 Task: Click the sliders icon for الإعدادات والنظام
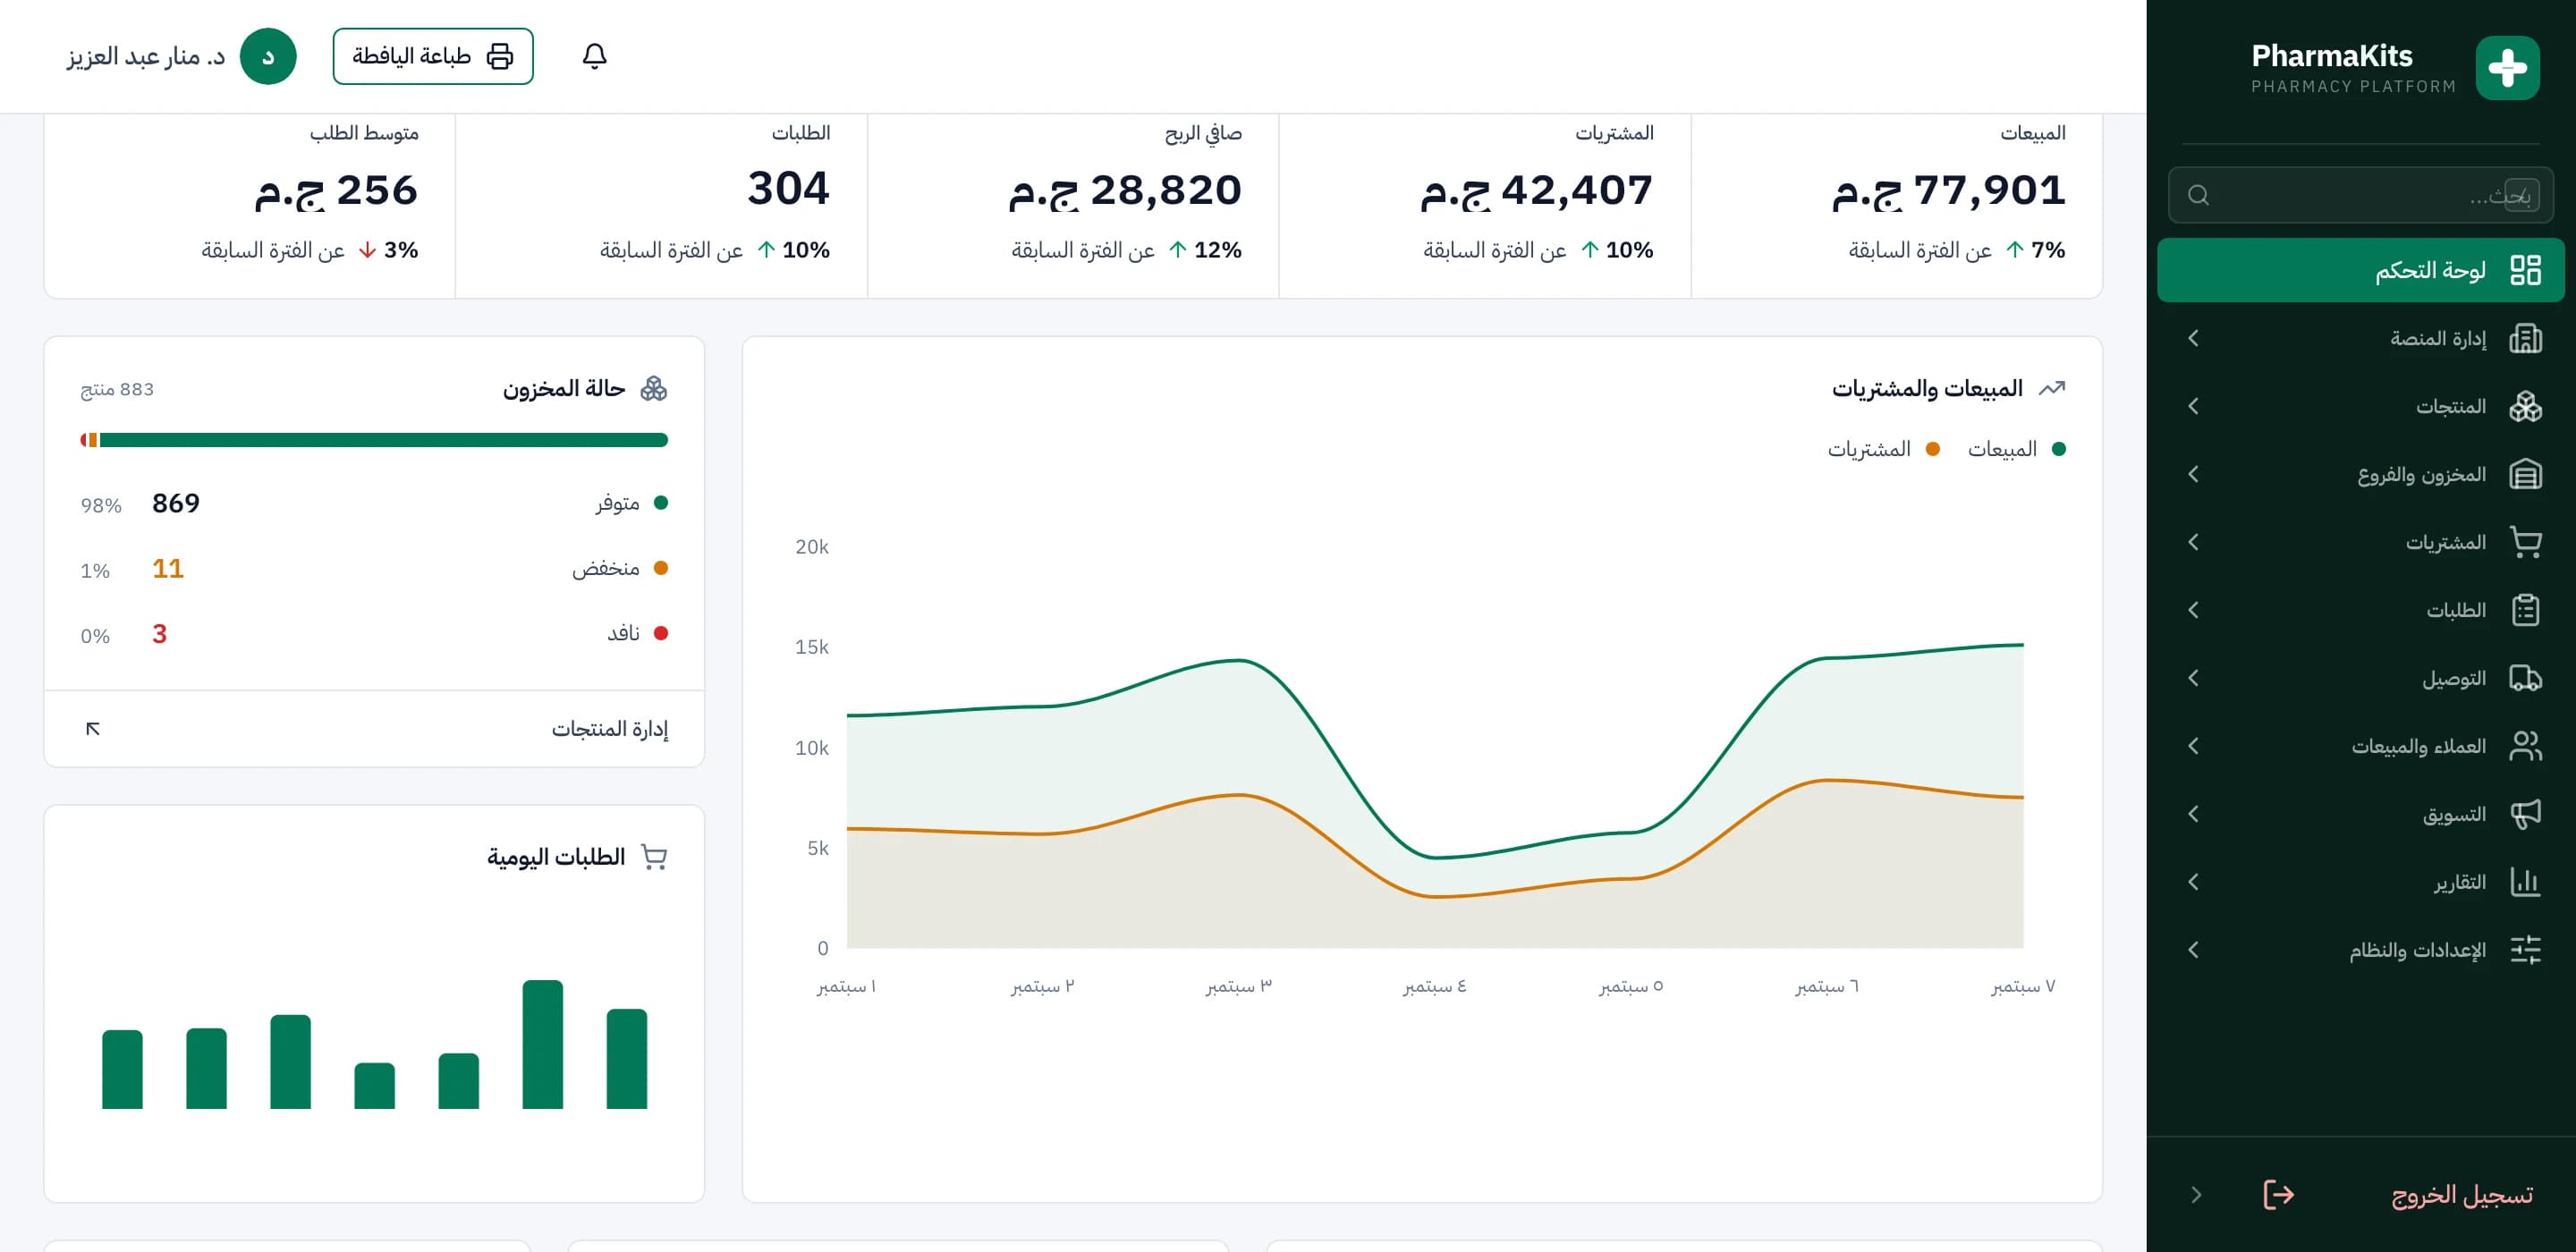[2525, 950]
